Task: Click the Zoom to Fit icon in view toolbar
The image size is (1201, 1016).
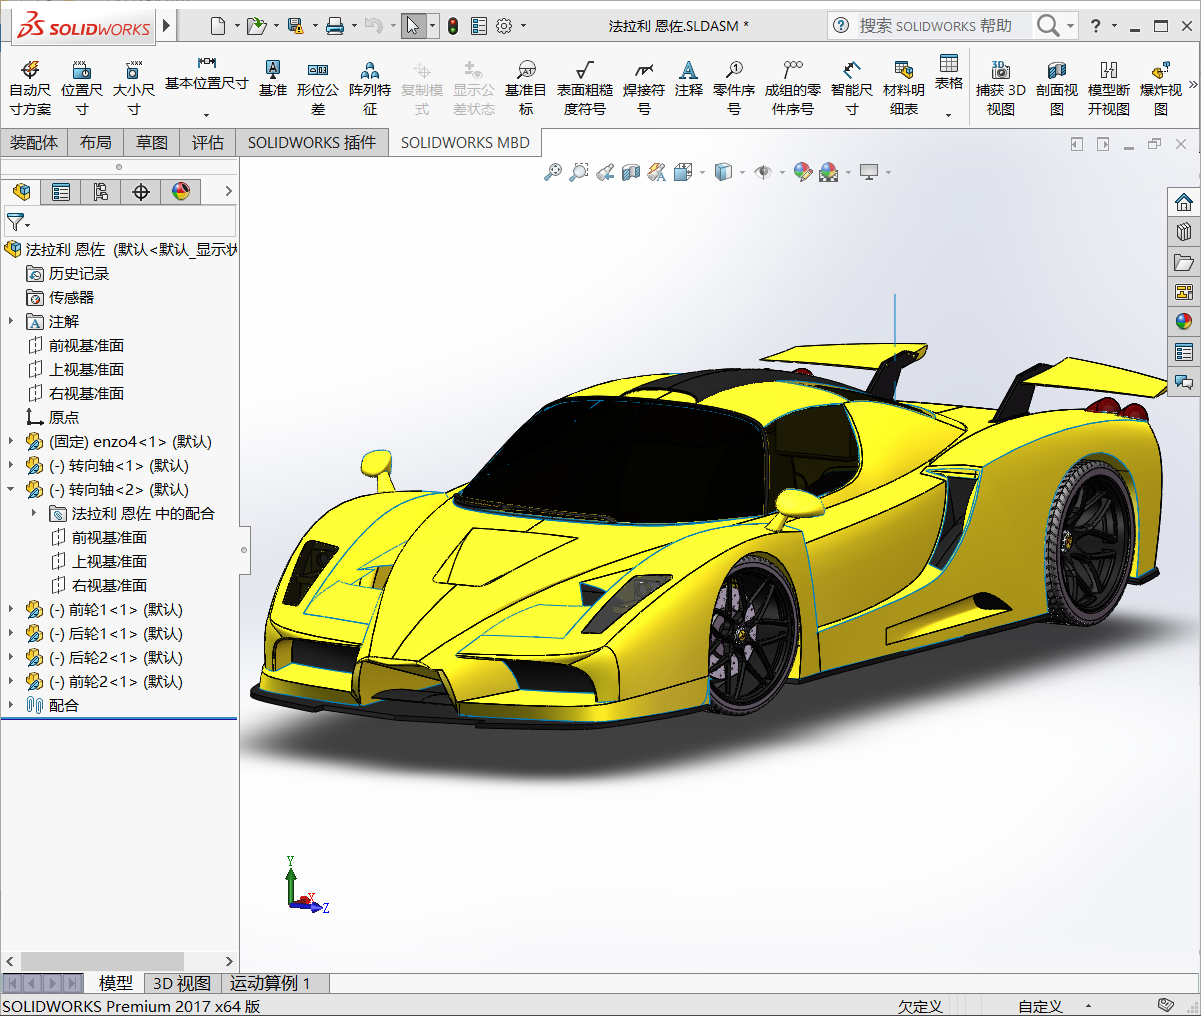Action: point(553,172)
